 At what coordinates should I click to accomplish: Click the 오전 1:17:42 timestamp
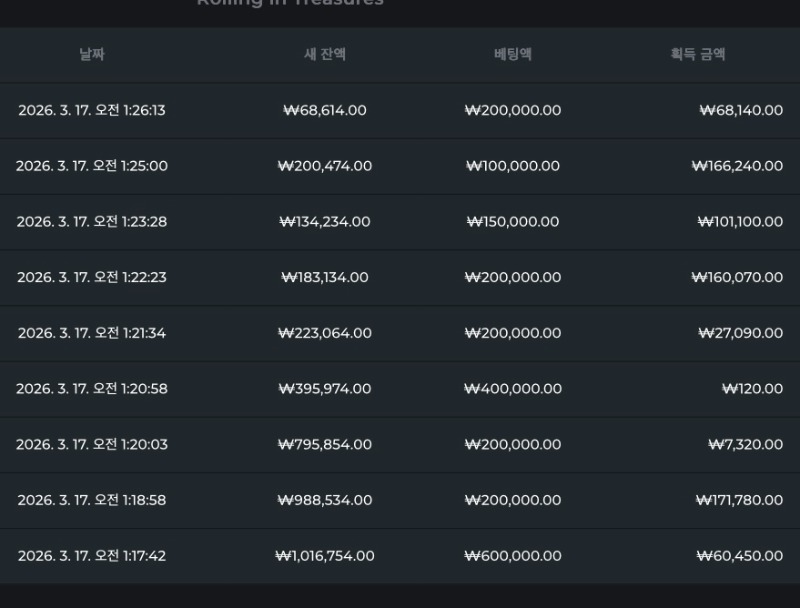click(92, 556)
